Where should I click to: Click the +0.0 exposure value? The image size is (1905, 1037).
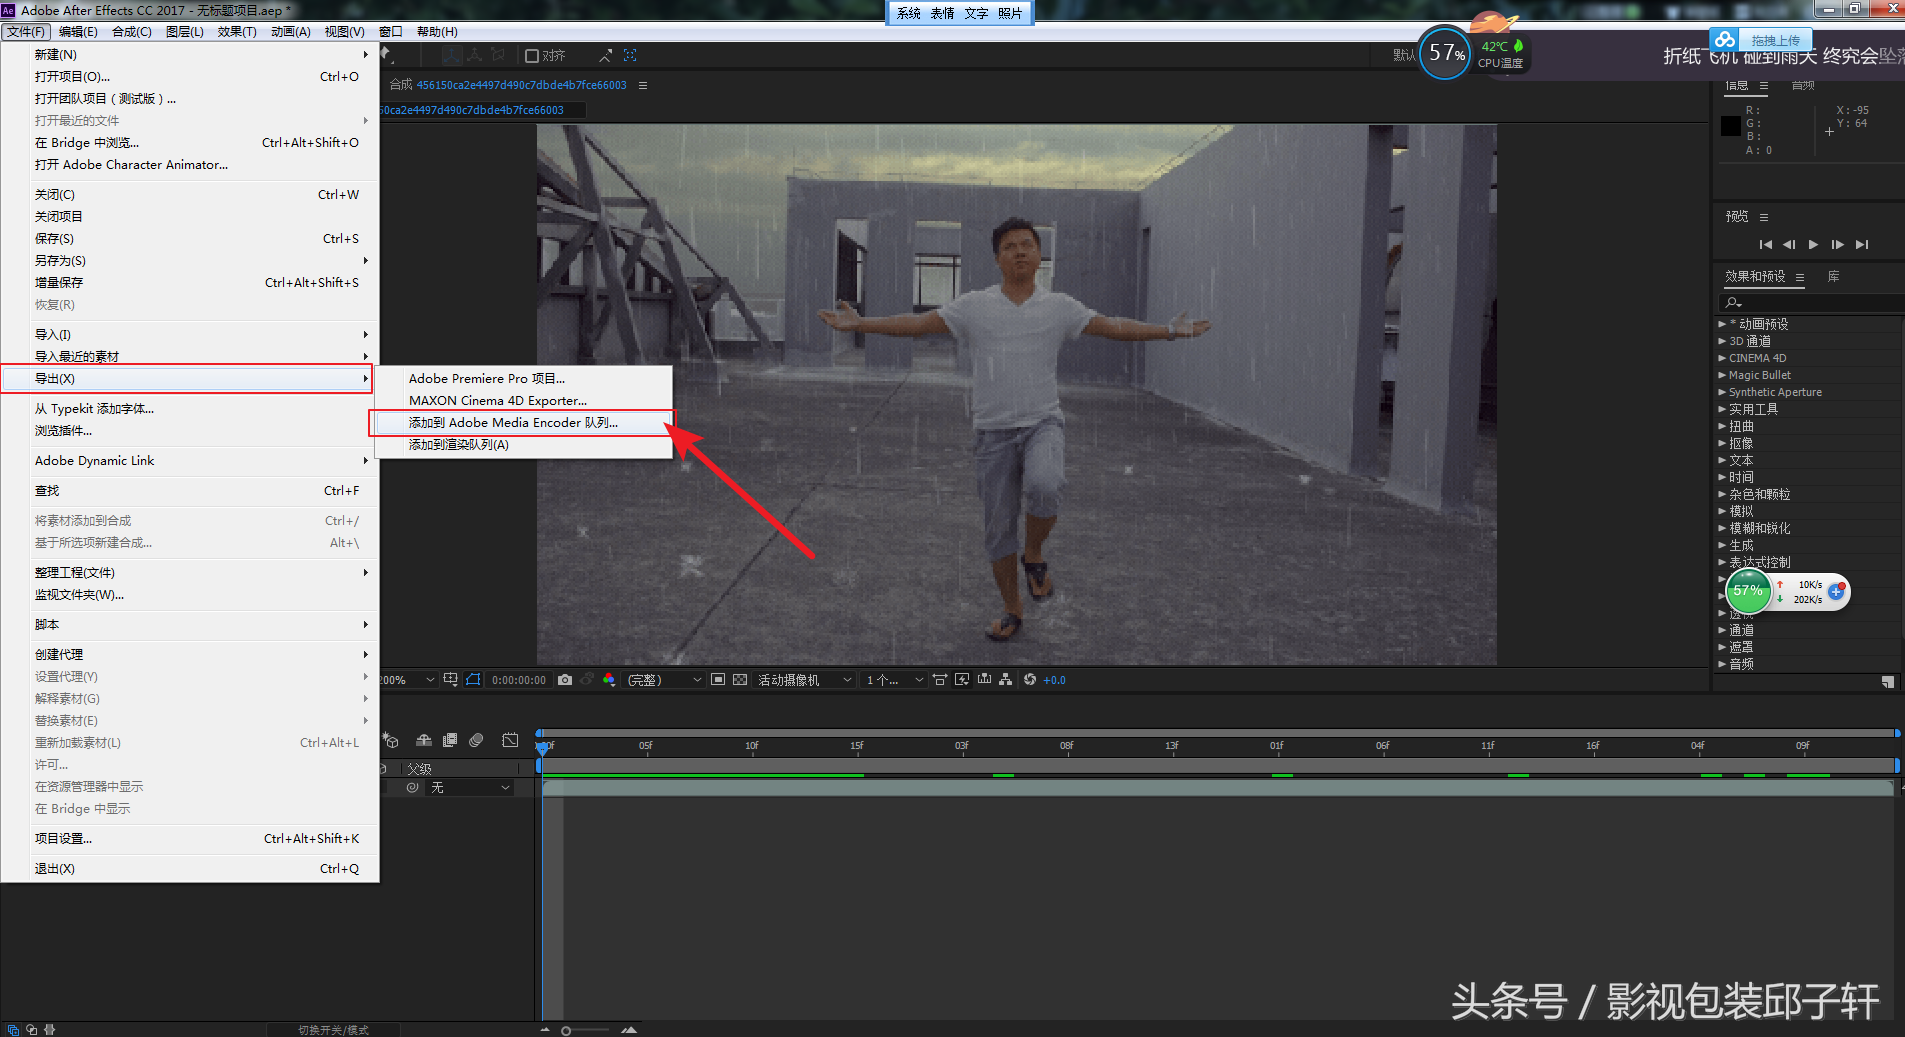(x=1055, y=680)
